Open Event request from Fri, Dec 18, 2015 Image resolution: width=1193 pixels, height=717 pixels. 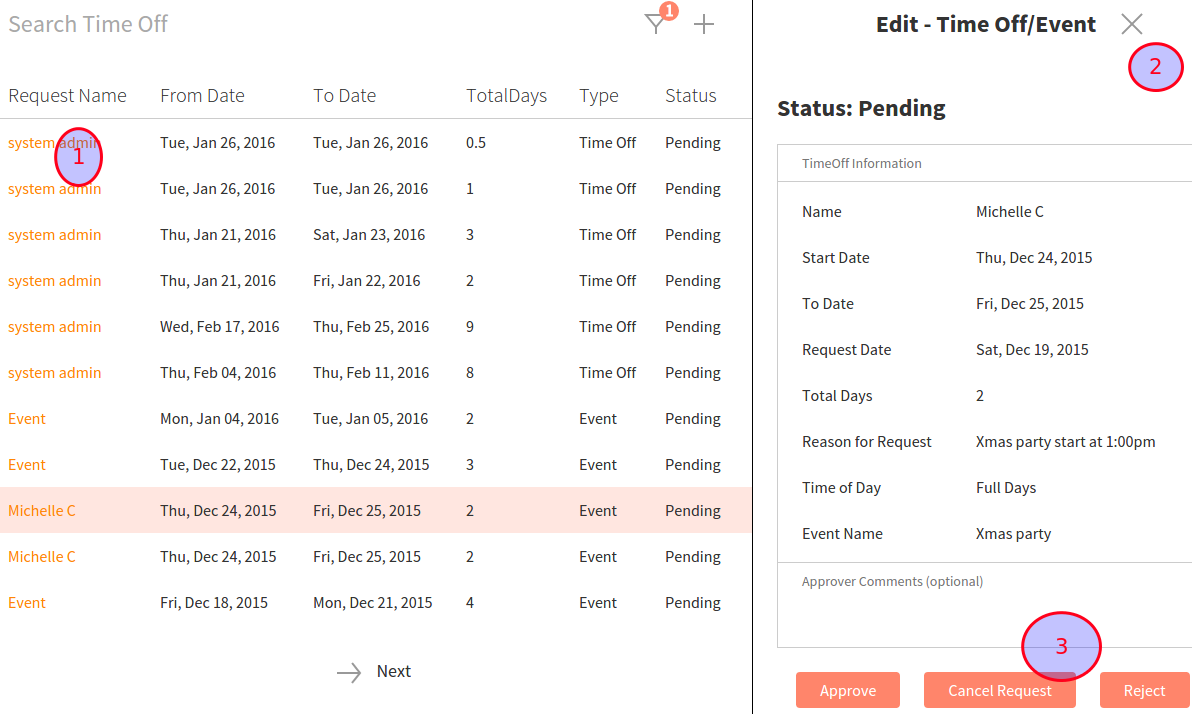(27, 603)
